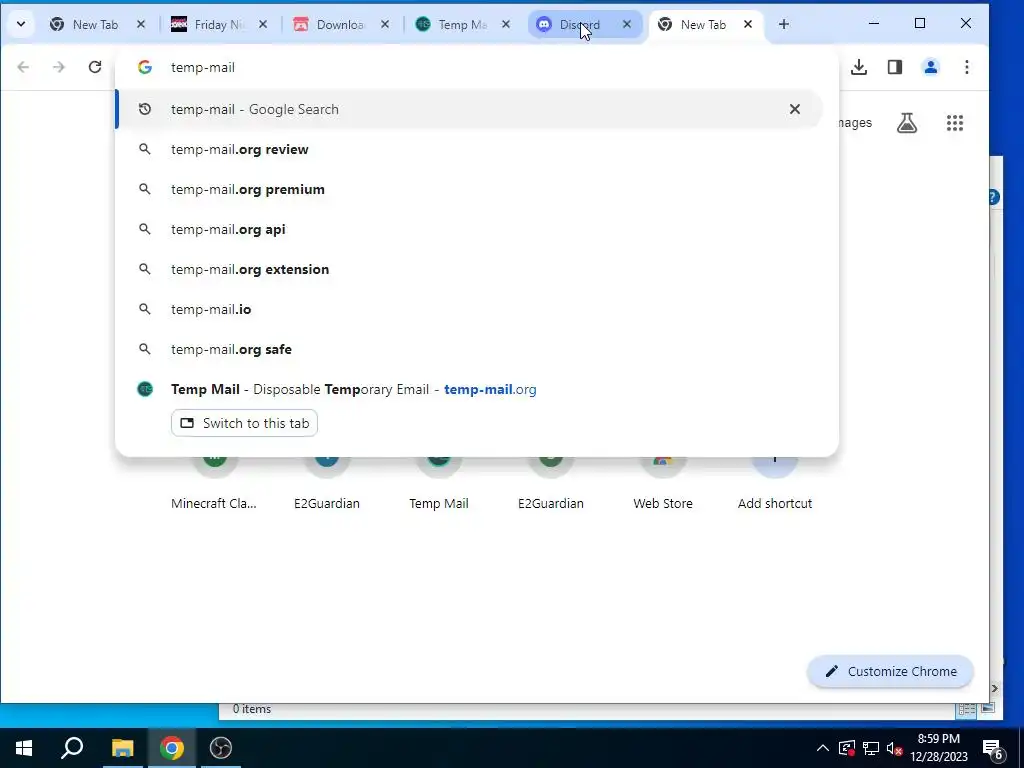Close the Download tab
Viewport: 1024px width, 768px height.
pyautogui.click(x=385, y=24)
